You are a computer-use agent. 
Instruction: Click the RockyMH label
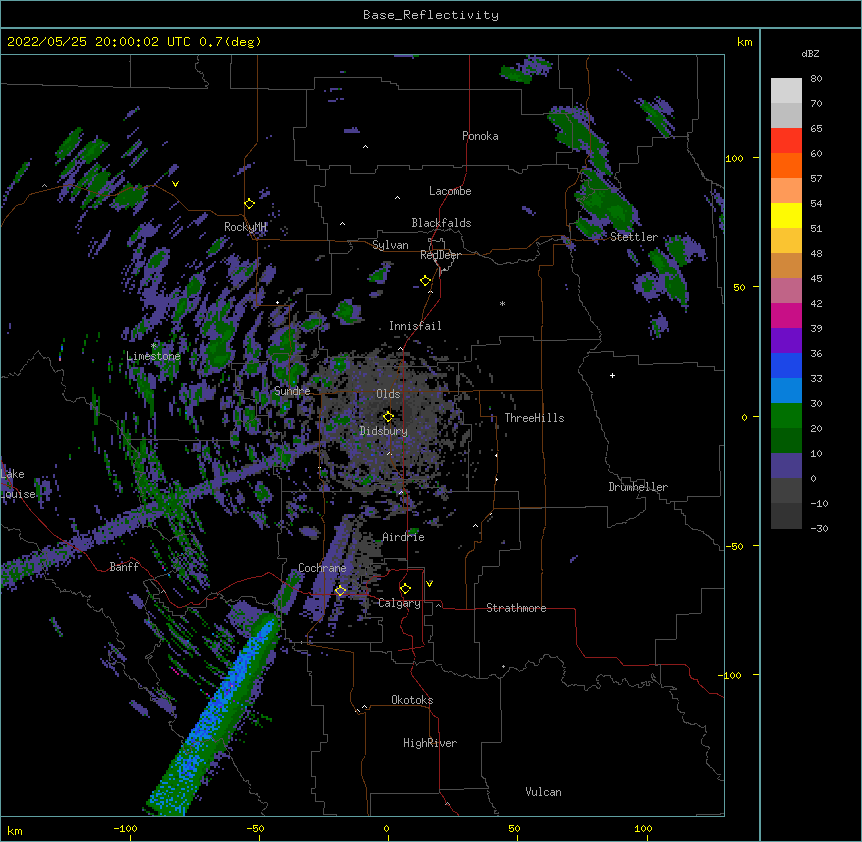tap(245, 227)
